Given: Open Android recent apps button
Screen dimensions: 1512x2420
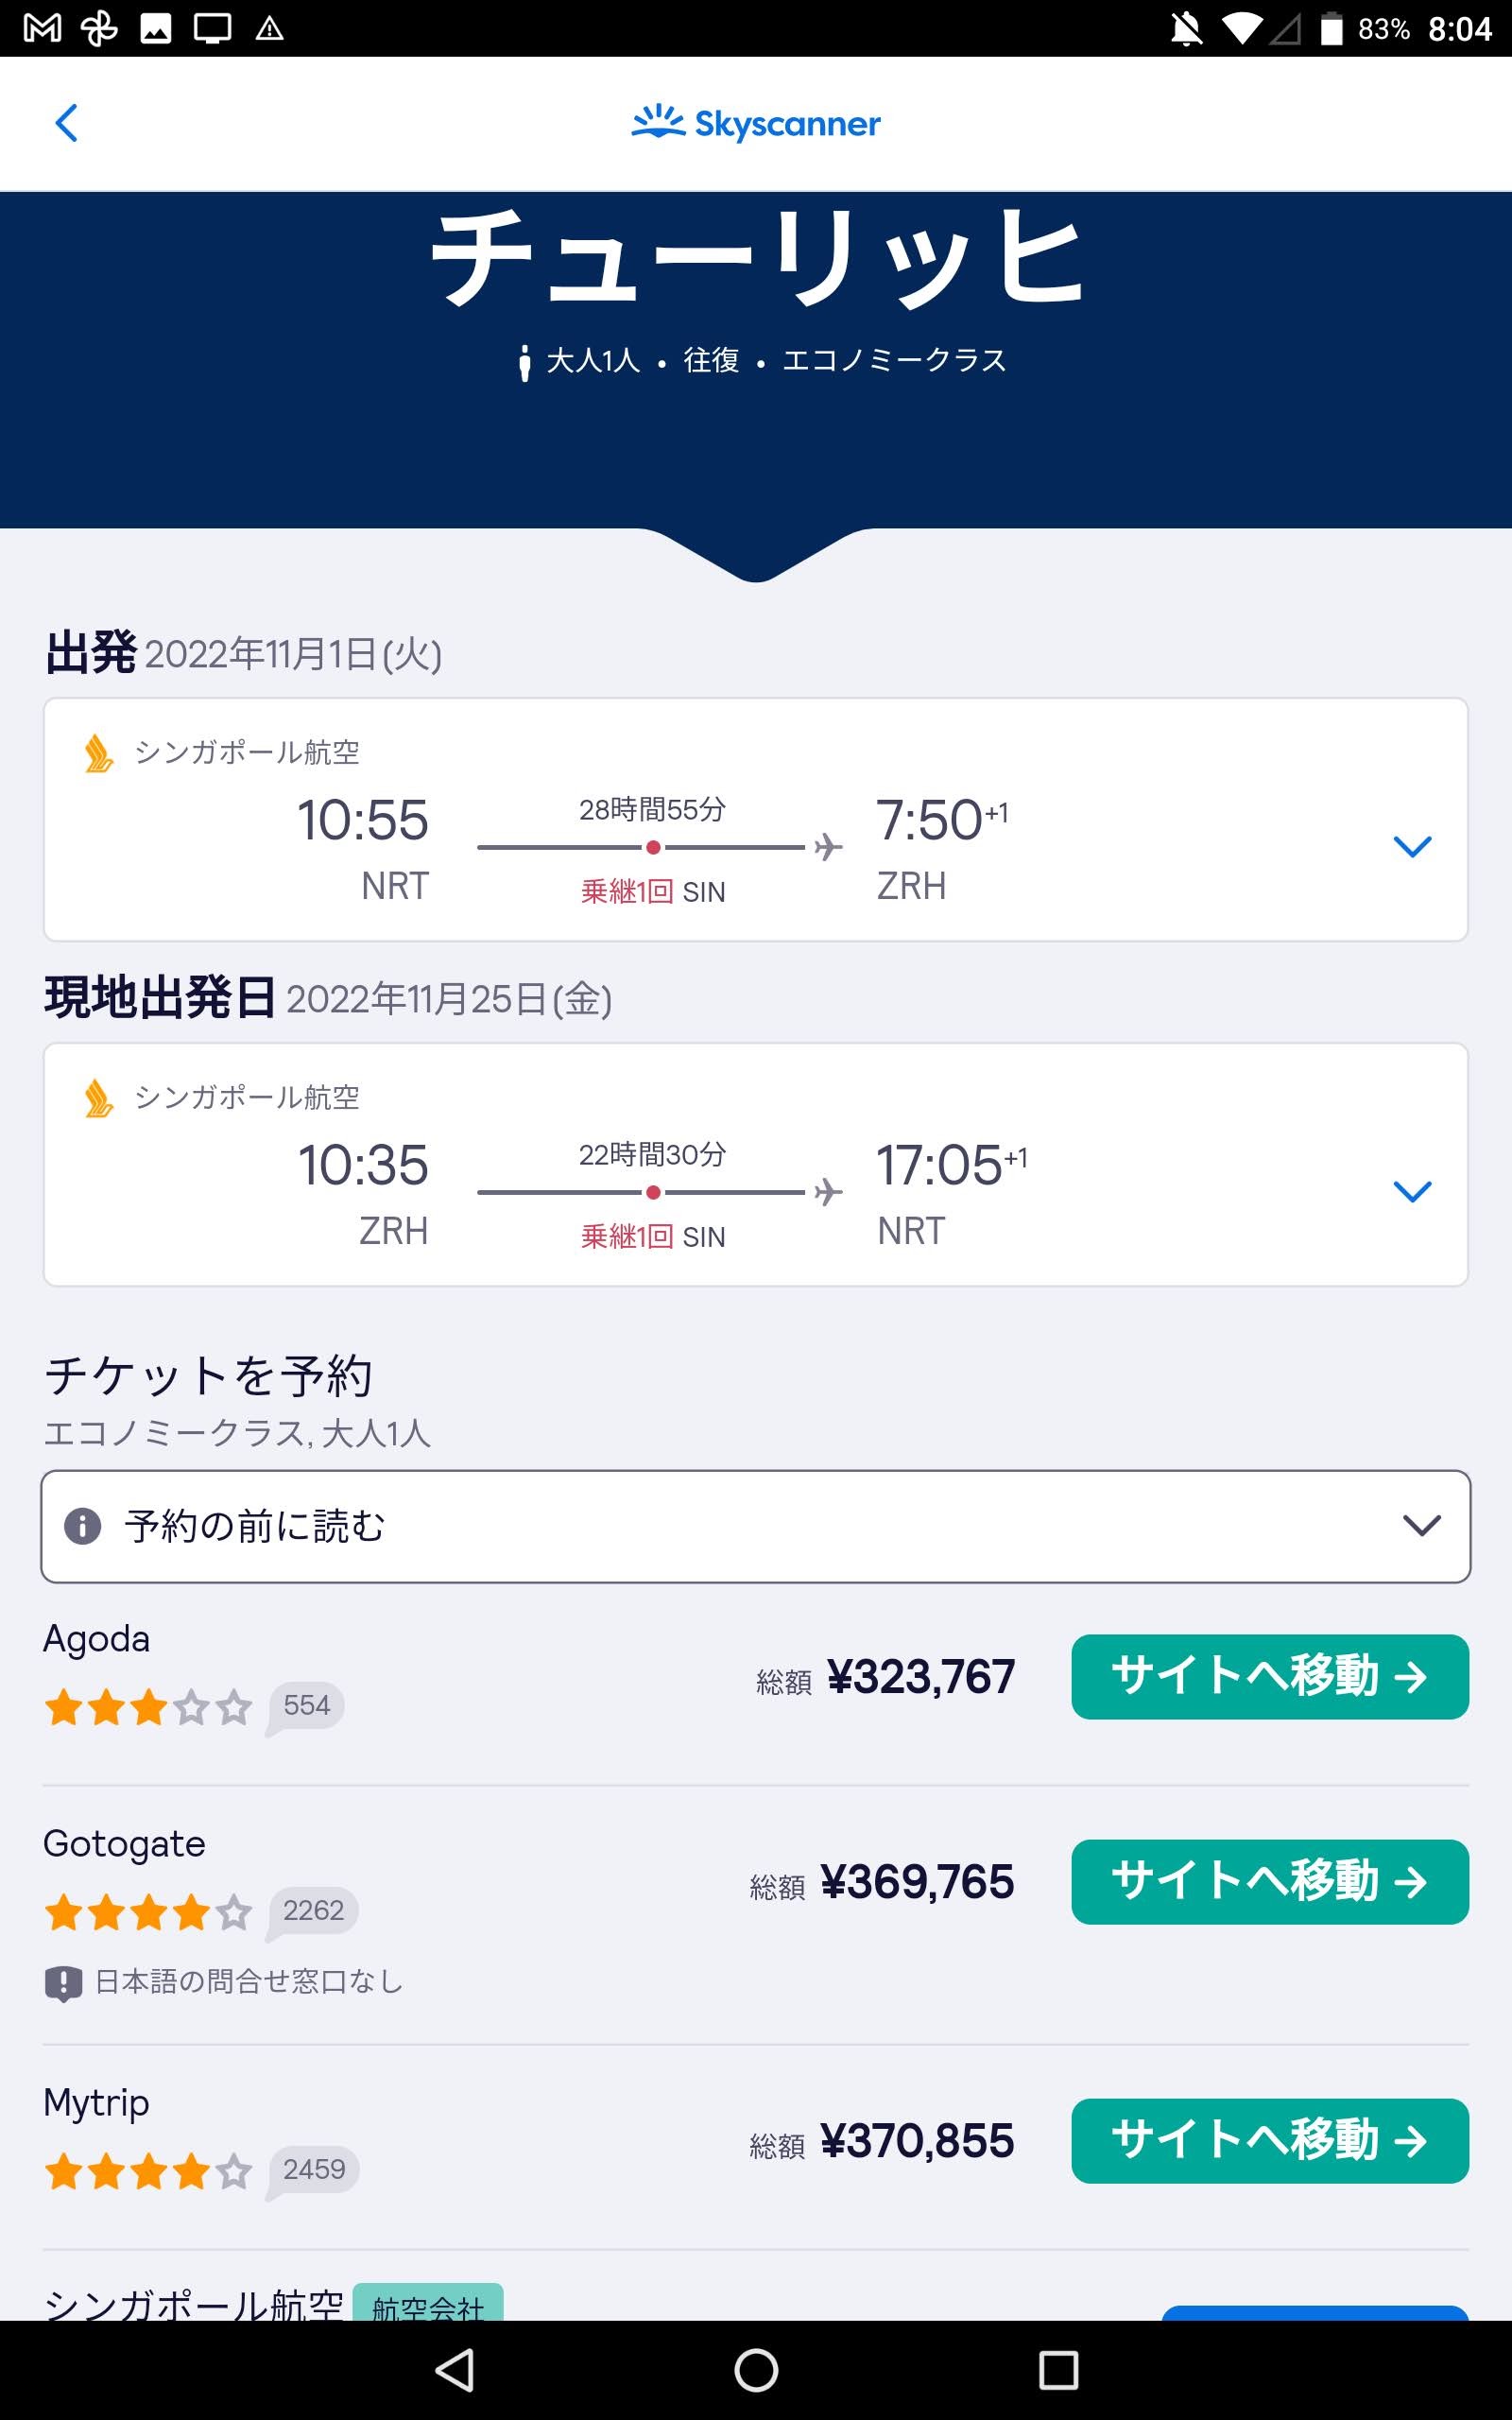Looking at the screenshot, I should tap(1058, 2370).
